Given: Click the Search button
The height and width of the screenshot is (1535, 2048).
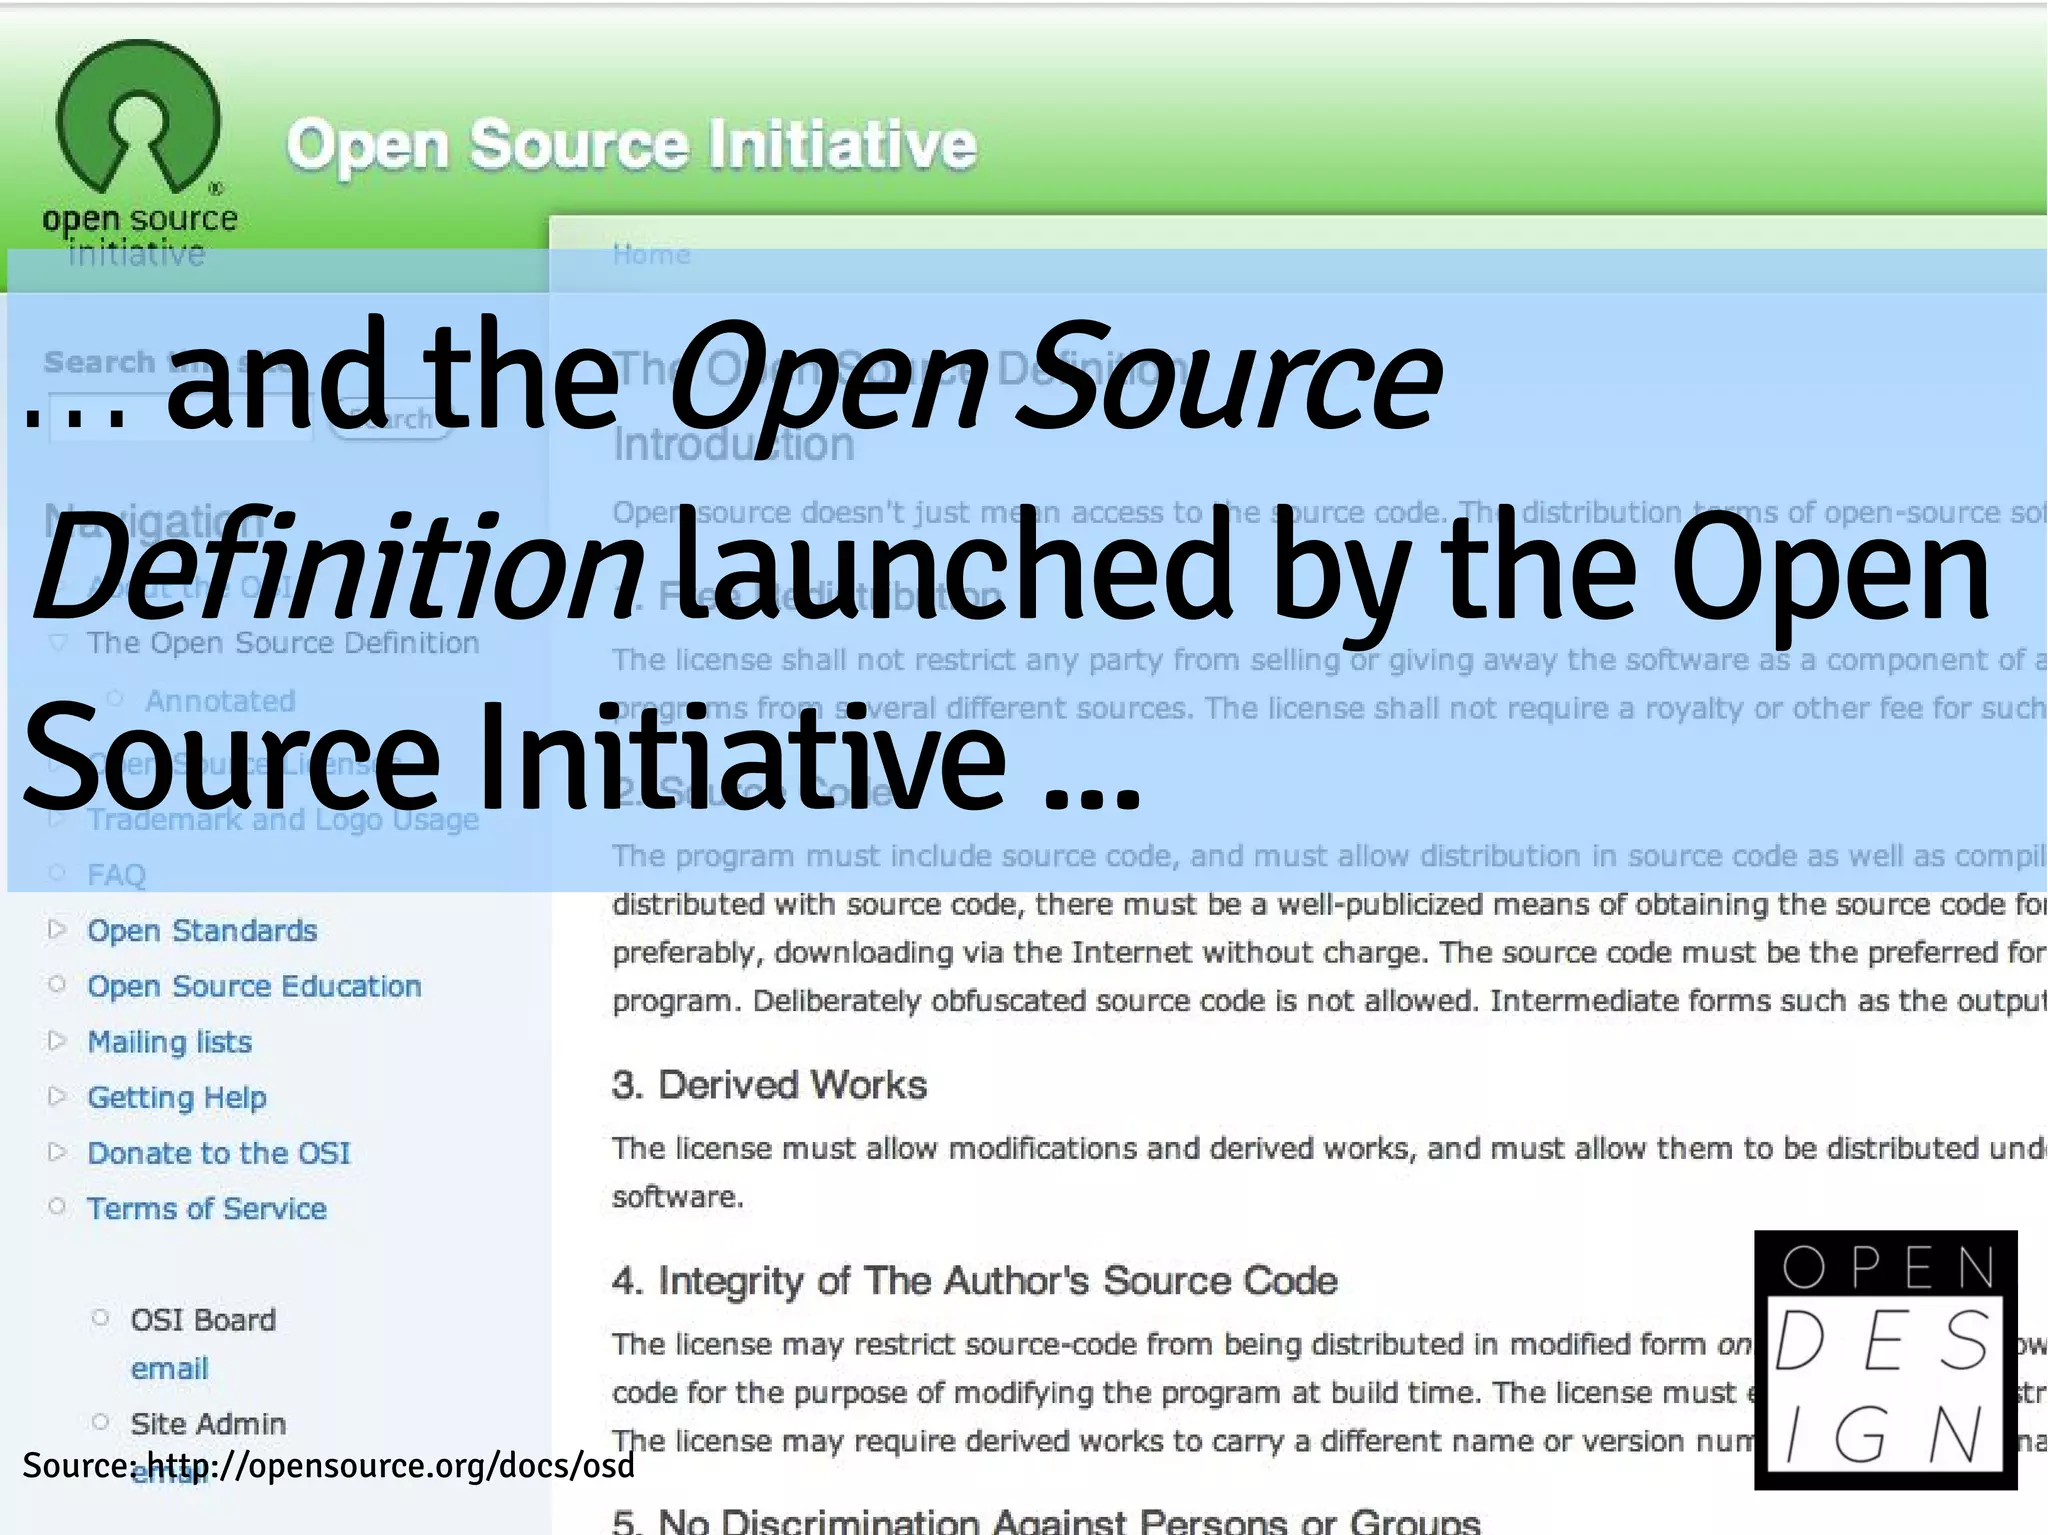Looking at the screenshot, I should pos(391,418).
